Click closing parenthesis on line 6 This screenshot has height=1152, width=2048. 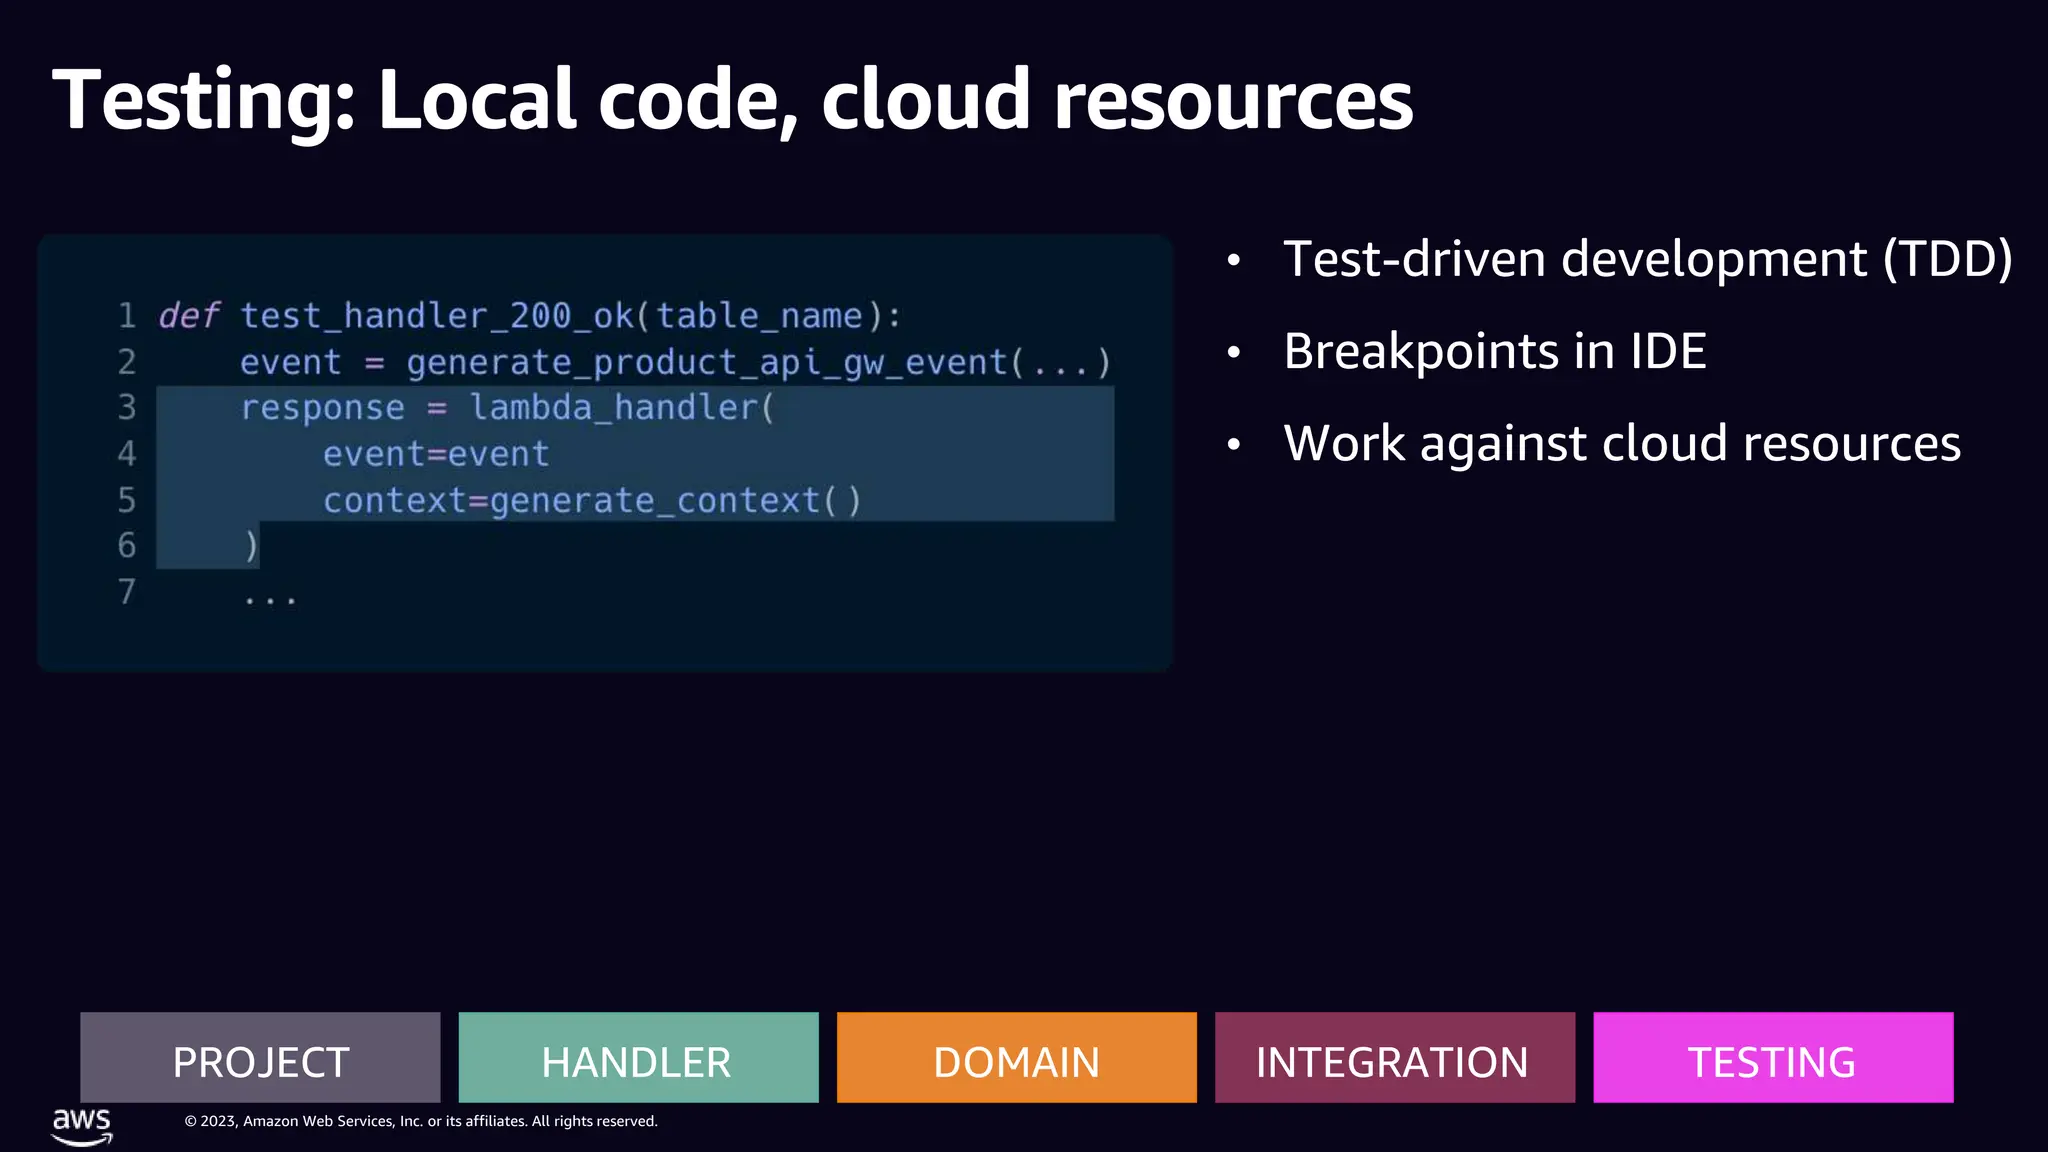pyautogui.click(x=251, y=546)
